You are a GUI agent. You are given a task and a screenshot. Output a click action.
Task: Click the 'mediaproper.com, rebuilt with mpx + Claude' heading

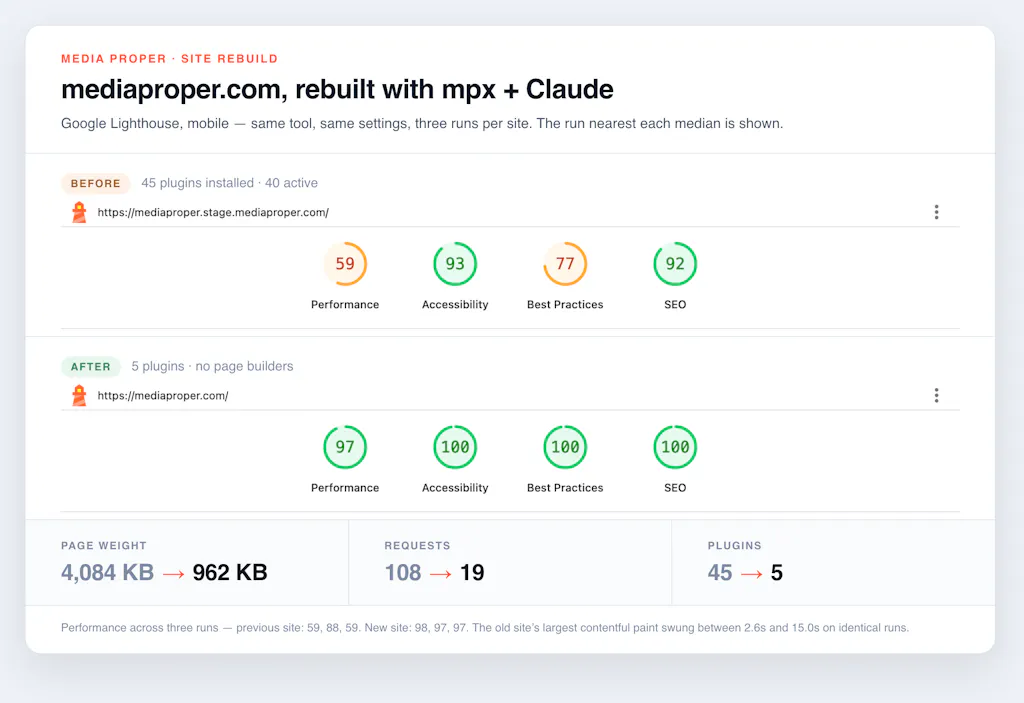click(x=337, y=90)
